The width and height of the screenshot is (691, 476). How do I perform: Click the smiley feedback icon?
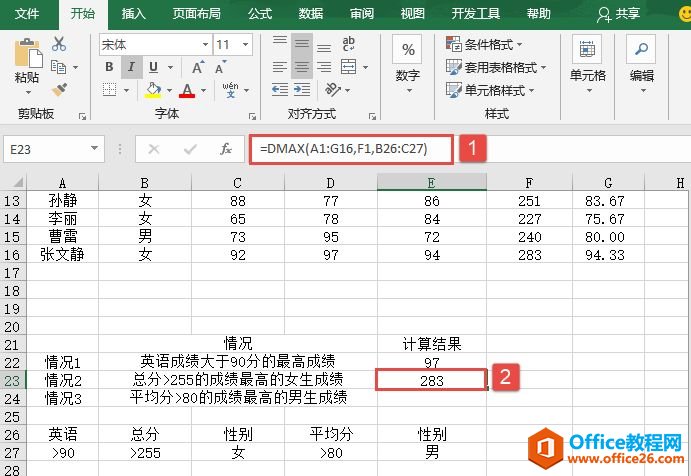[685, 14]
